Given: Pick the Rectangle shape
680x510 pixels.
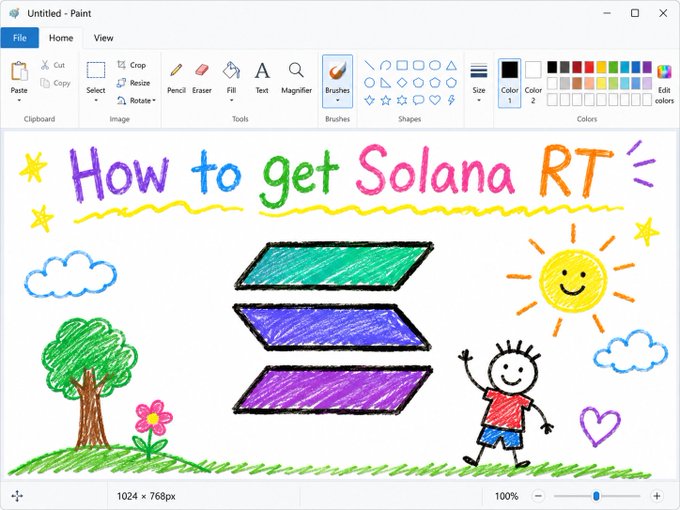Looking at the screenshot, I should click(402, 65).
